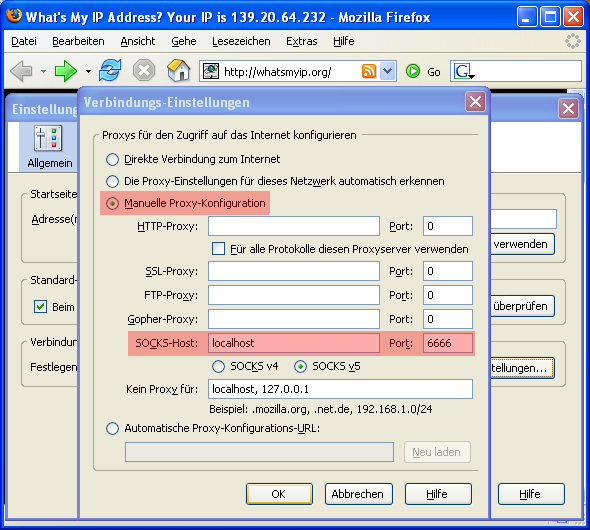Click the RSS feed icon in address bar
This screenshot has height=530, width=590.
pyautogui.click(x=369, y=71)
